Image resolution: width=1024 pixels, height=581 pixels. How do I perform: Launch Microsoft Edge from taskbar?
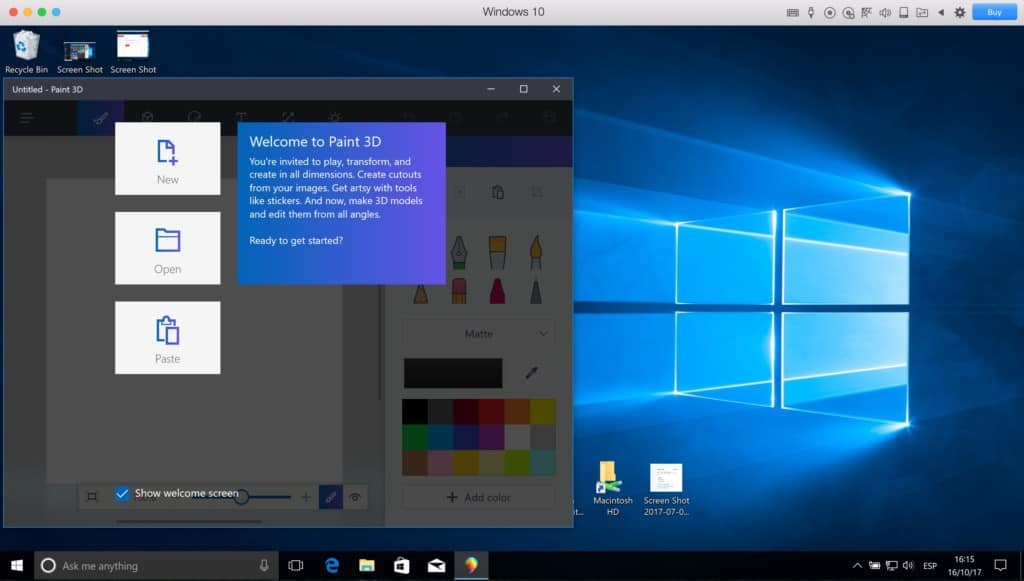click(332, 565)
